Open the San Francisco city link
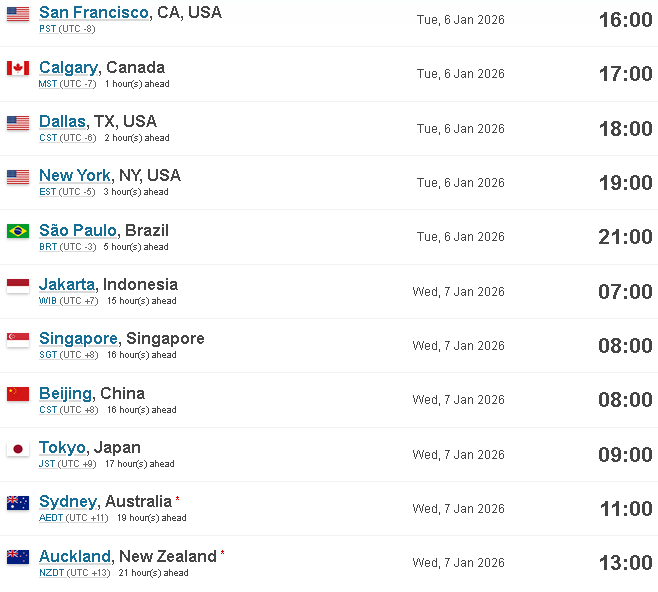 coord(94,12)
